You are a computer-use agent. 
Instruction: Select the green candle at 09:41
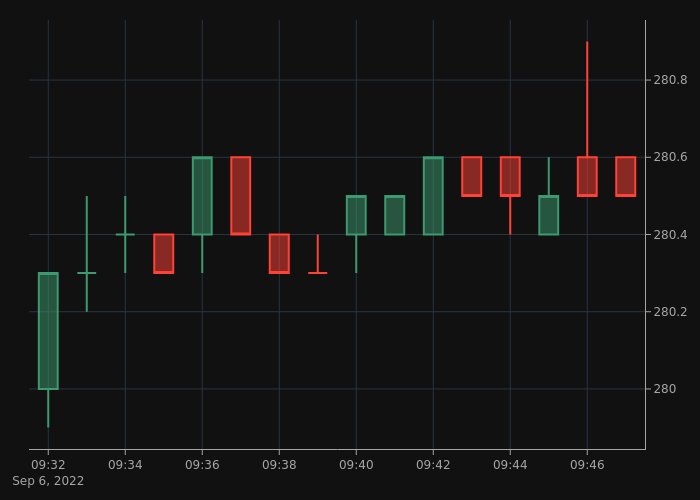coord(395,215)
